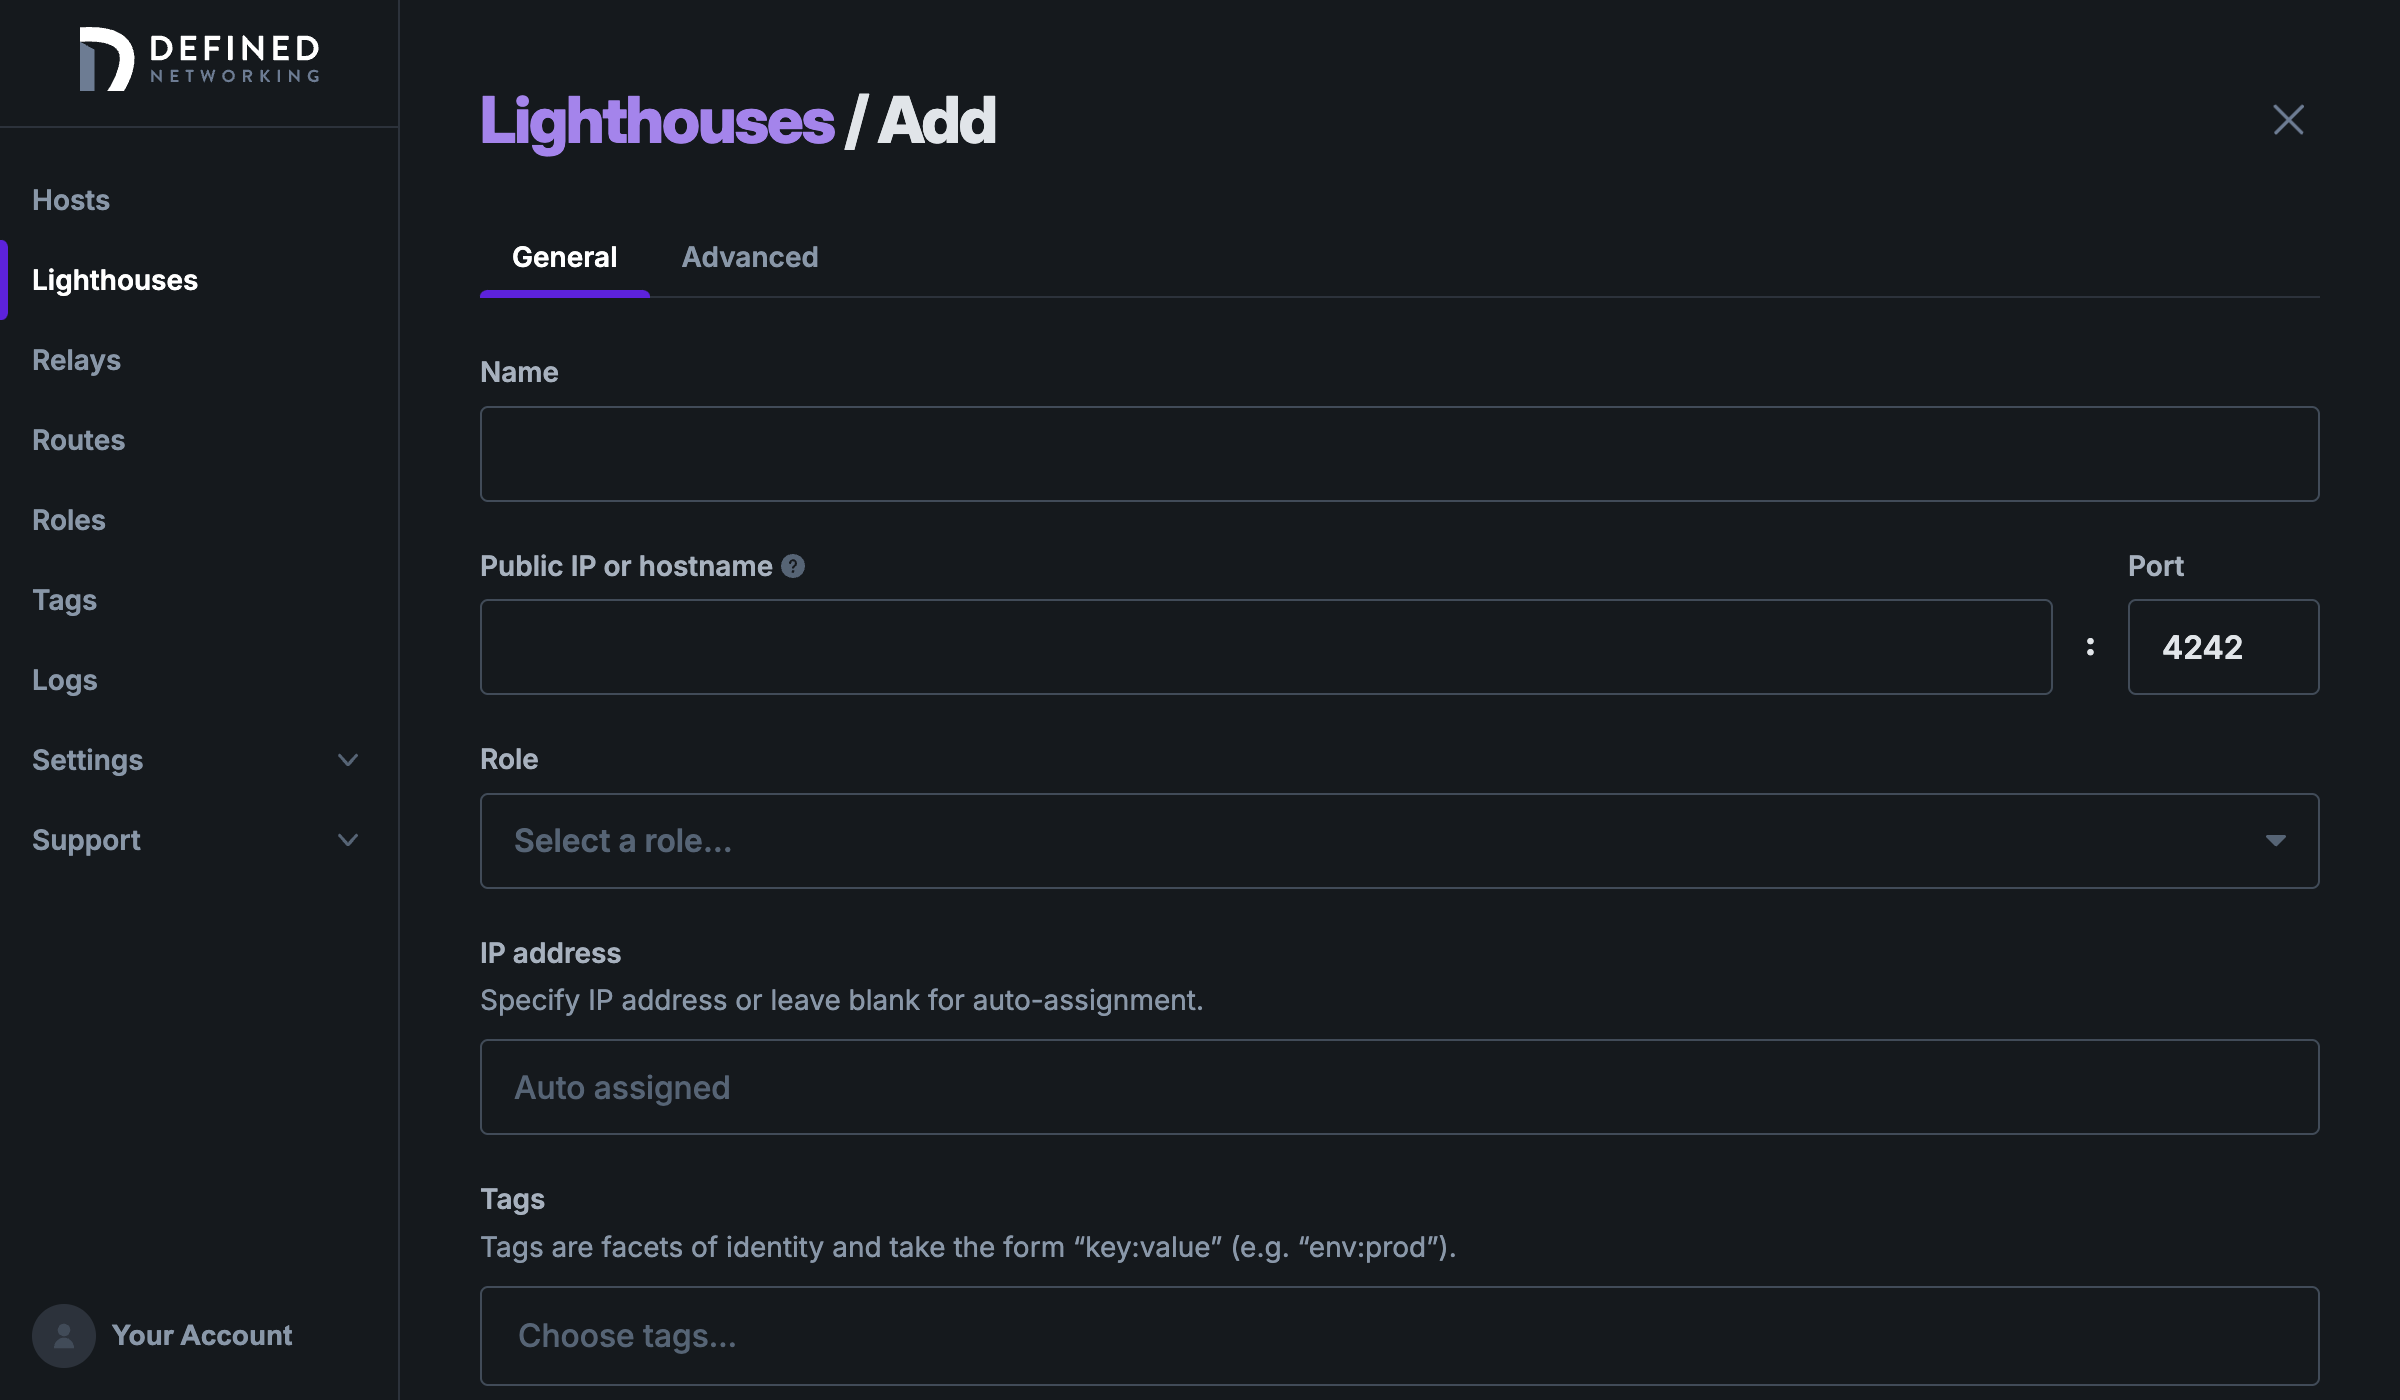Open the Logs page
Screen dimensions: 2400x1400
64,680
